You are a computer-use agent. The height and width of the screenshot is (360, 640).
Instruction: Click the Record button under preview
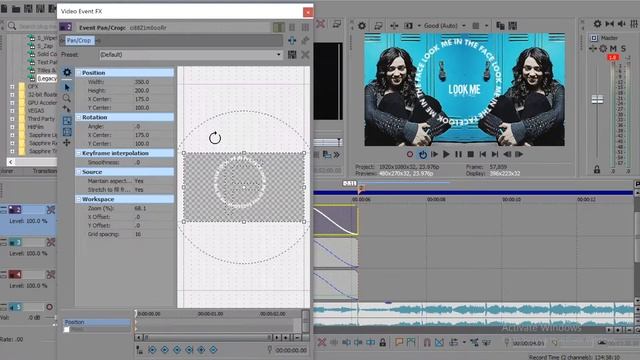(410, 154)
